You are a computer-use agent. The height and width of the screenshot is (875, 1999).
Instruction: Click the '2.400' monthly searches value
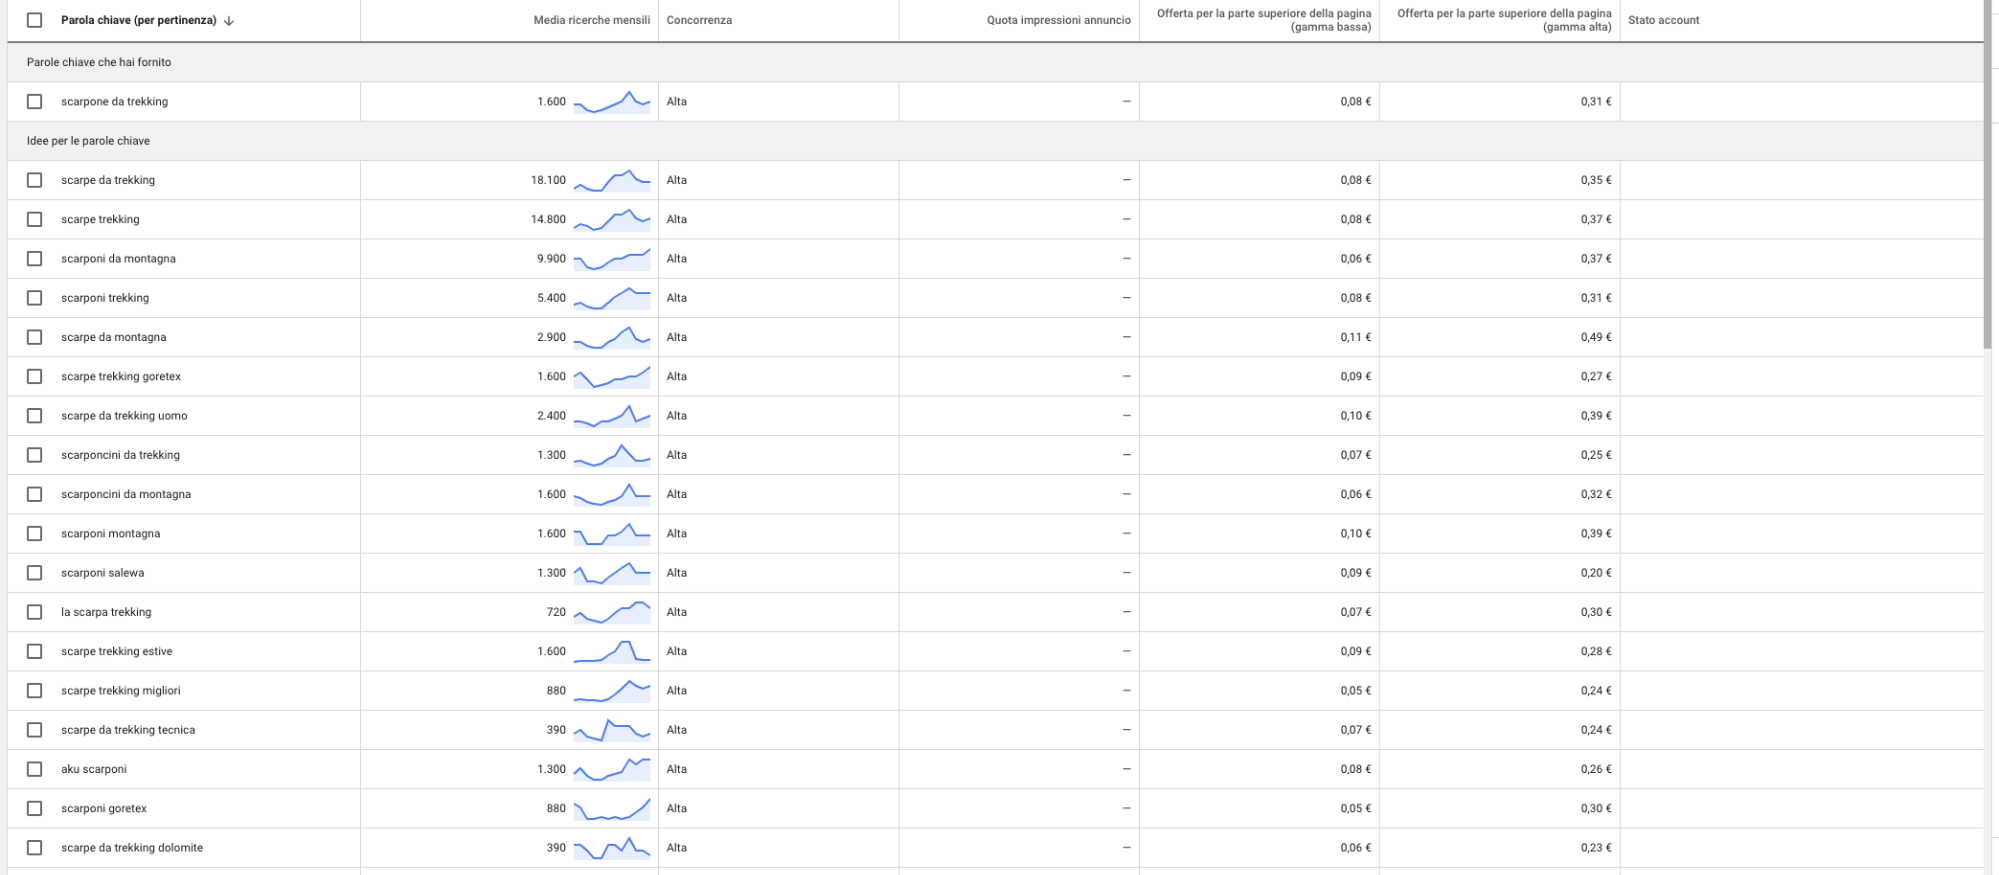[x=551, y=416]
